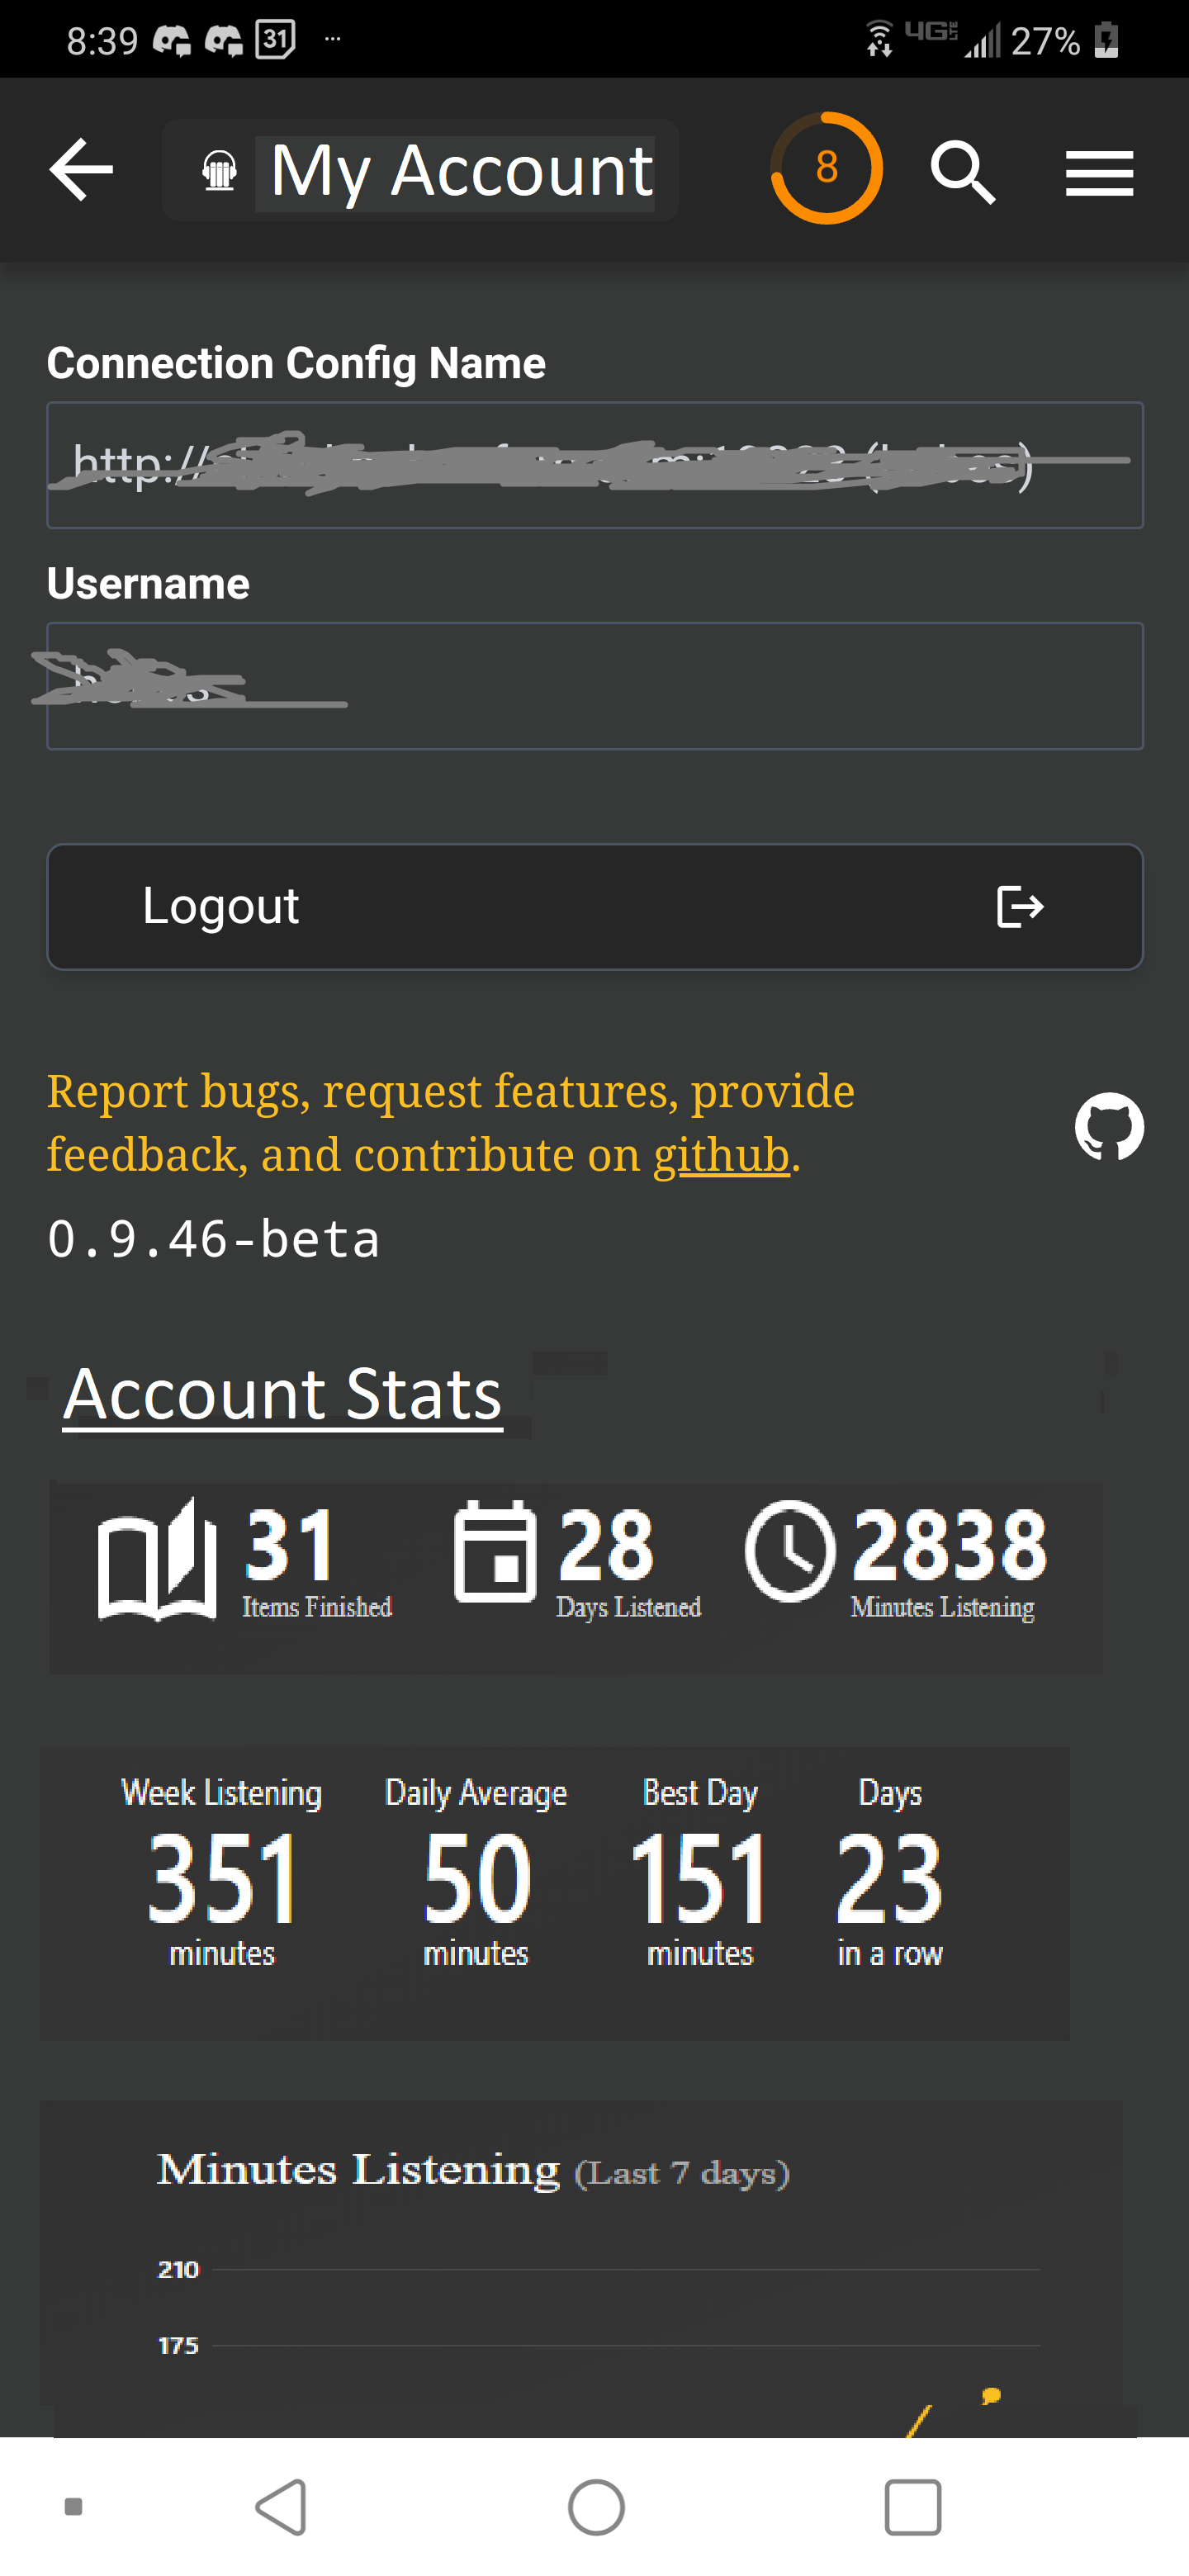
Task: Tap the clock Minutes Listening icon
Action: (790, 1551)
